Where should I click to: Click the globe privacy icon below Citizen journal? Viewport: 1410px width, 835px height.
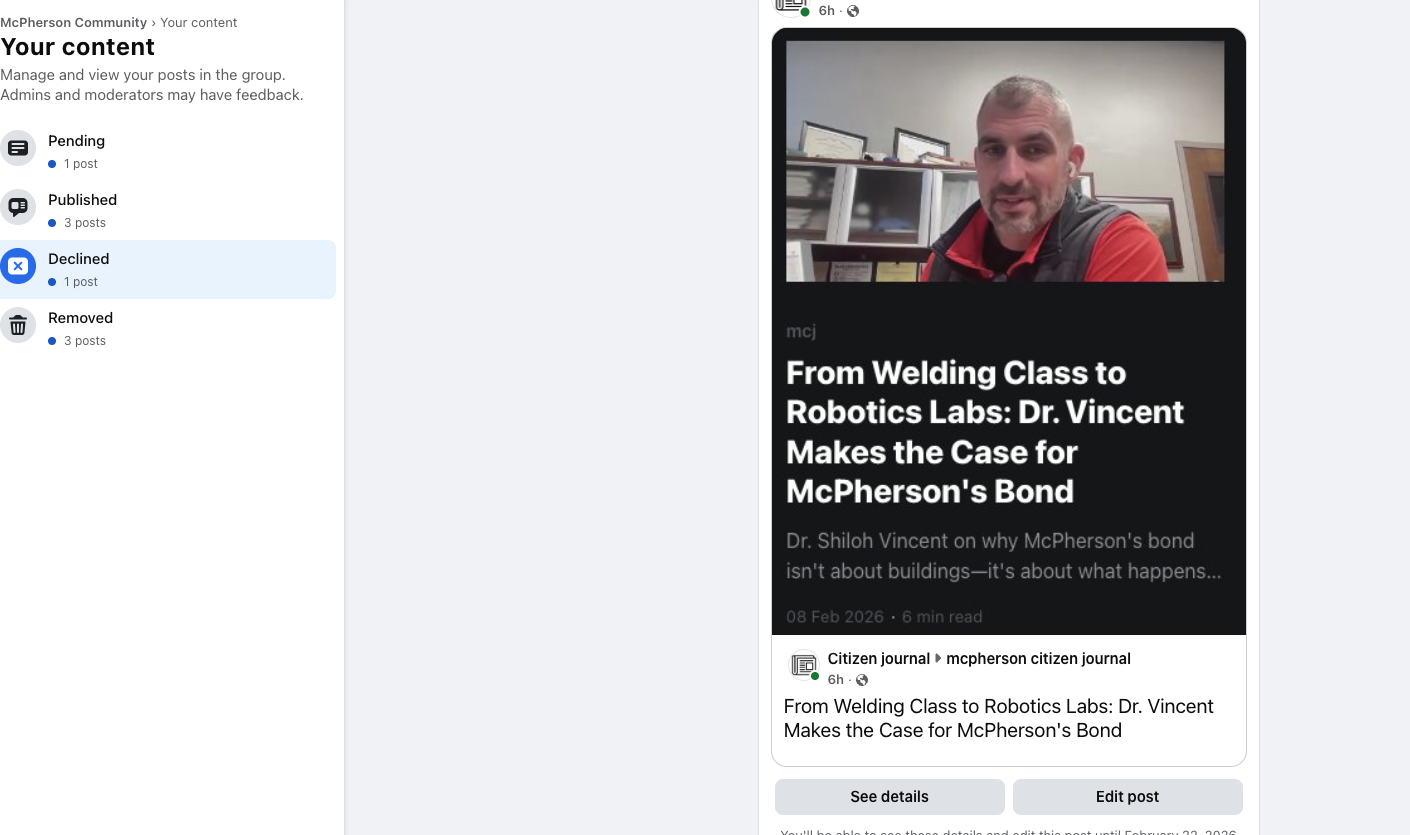(862, 680)
